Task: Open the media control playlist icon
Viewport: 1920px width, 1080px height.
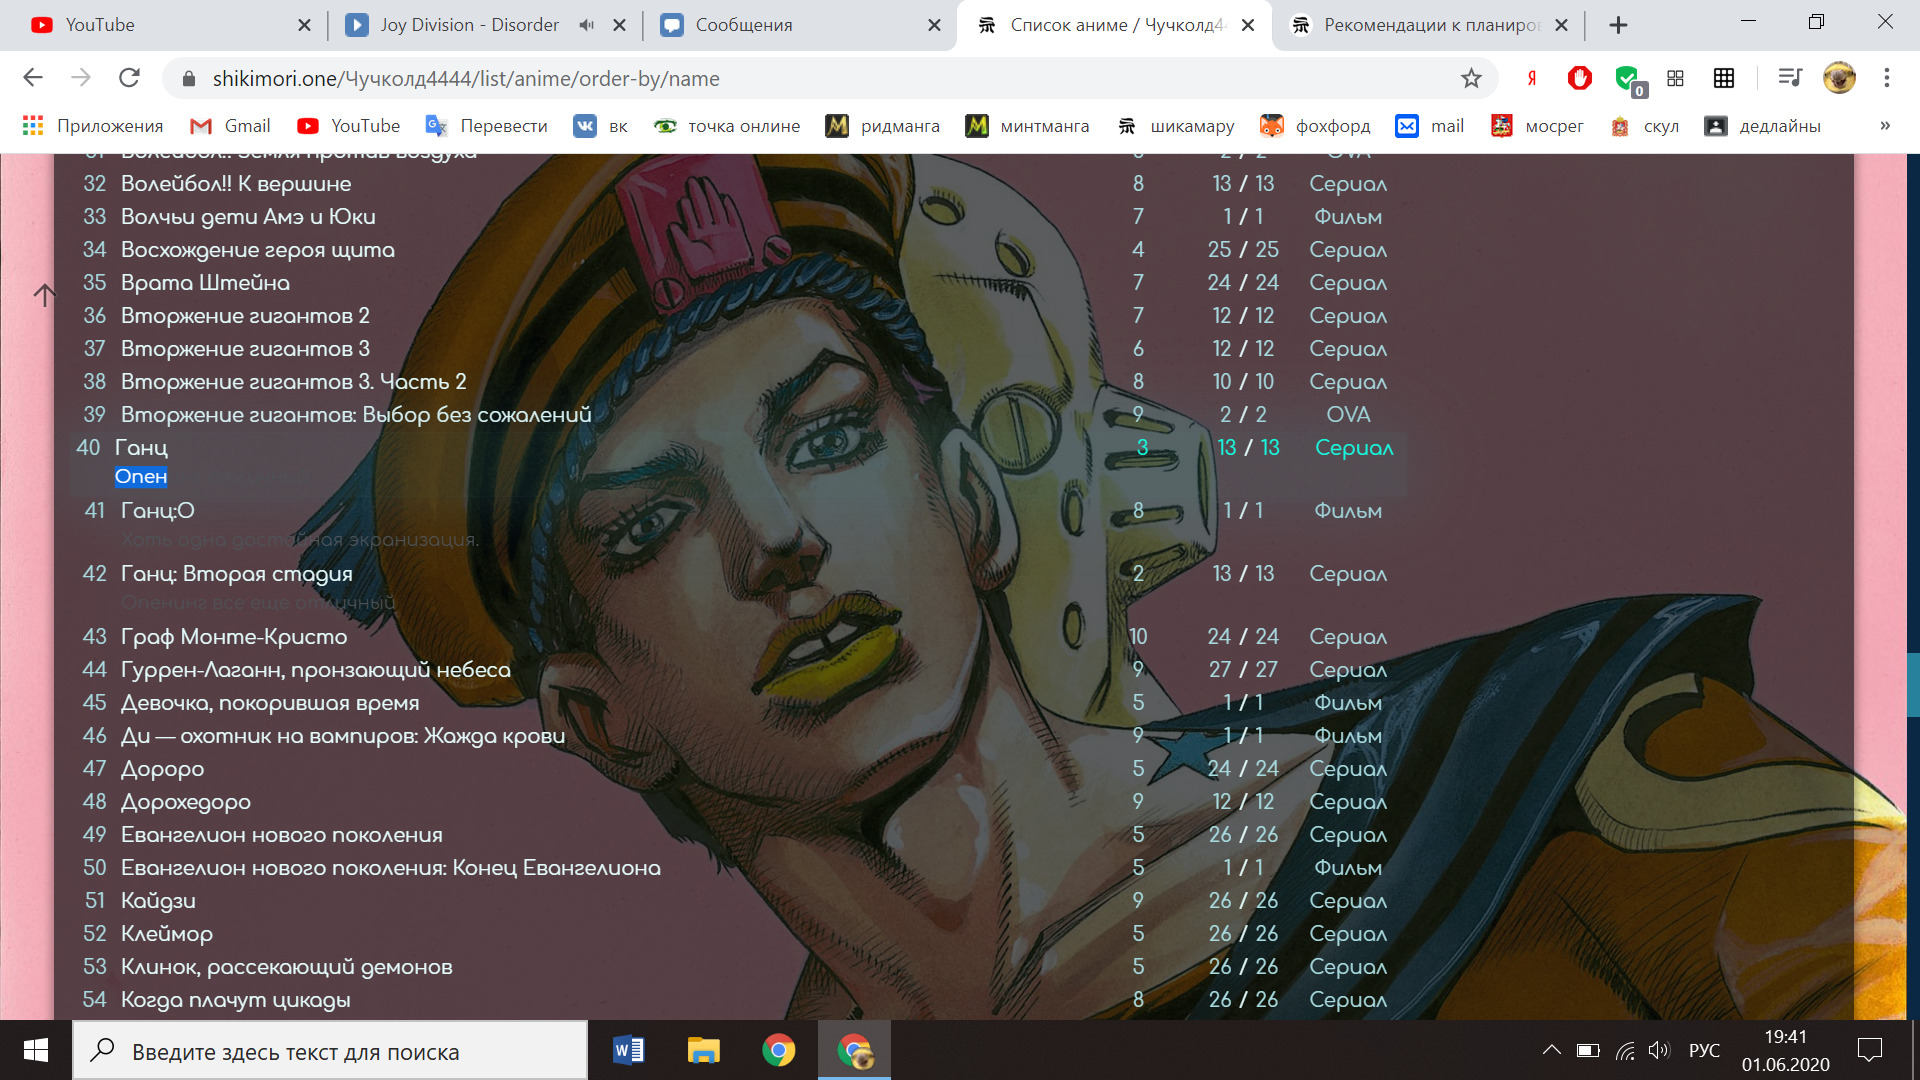Action: pyautogui.click(x=1789, y=78)
